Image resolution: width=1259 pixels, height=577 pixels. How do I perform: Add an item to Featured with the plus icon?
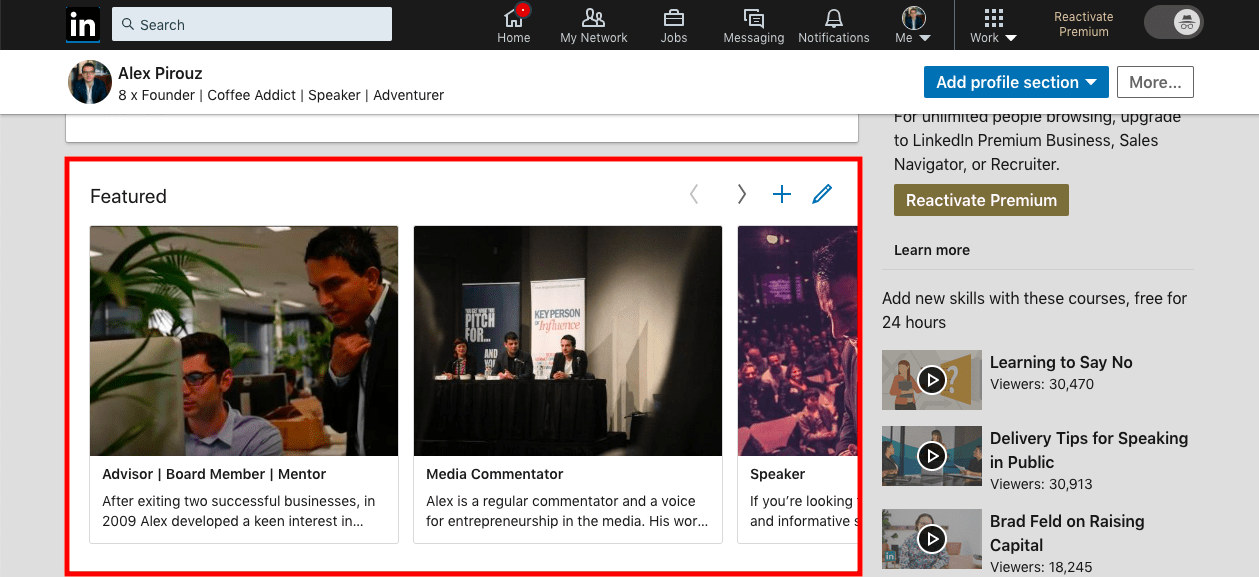coord(781,194)
